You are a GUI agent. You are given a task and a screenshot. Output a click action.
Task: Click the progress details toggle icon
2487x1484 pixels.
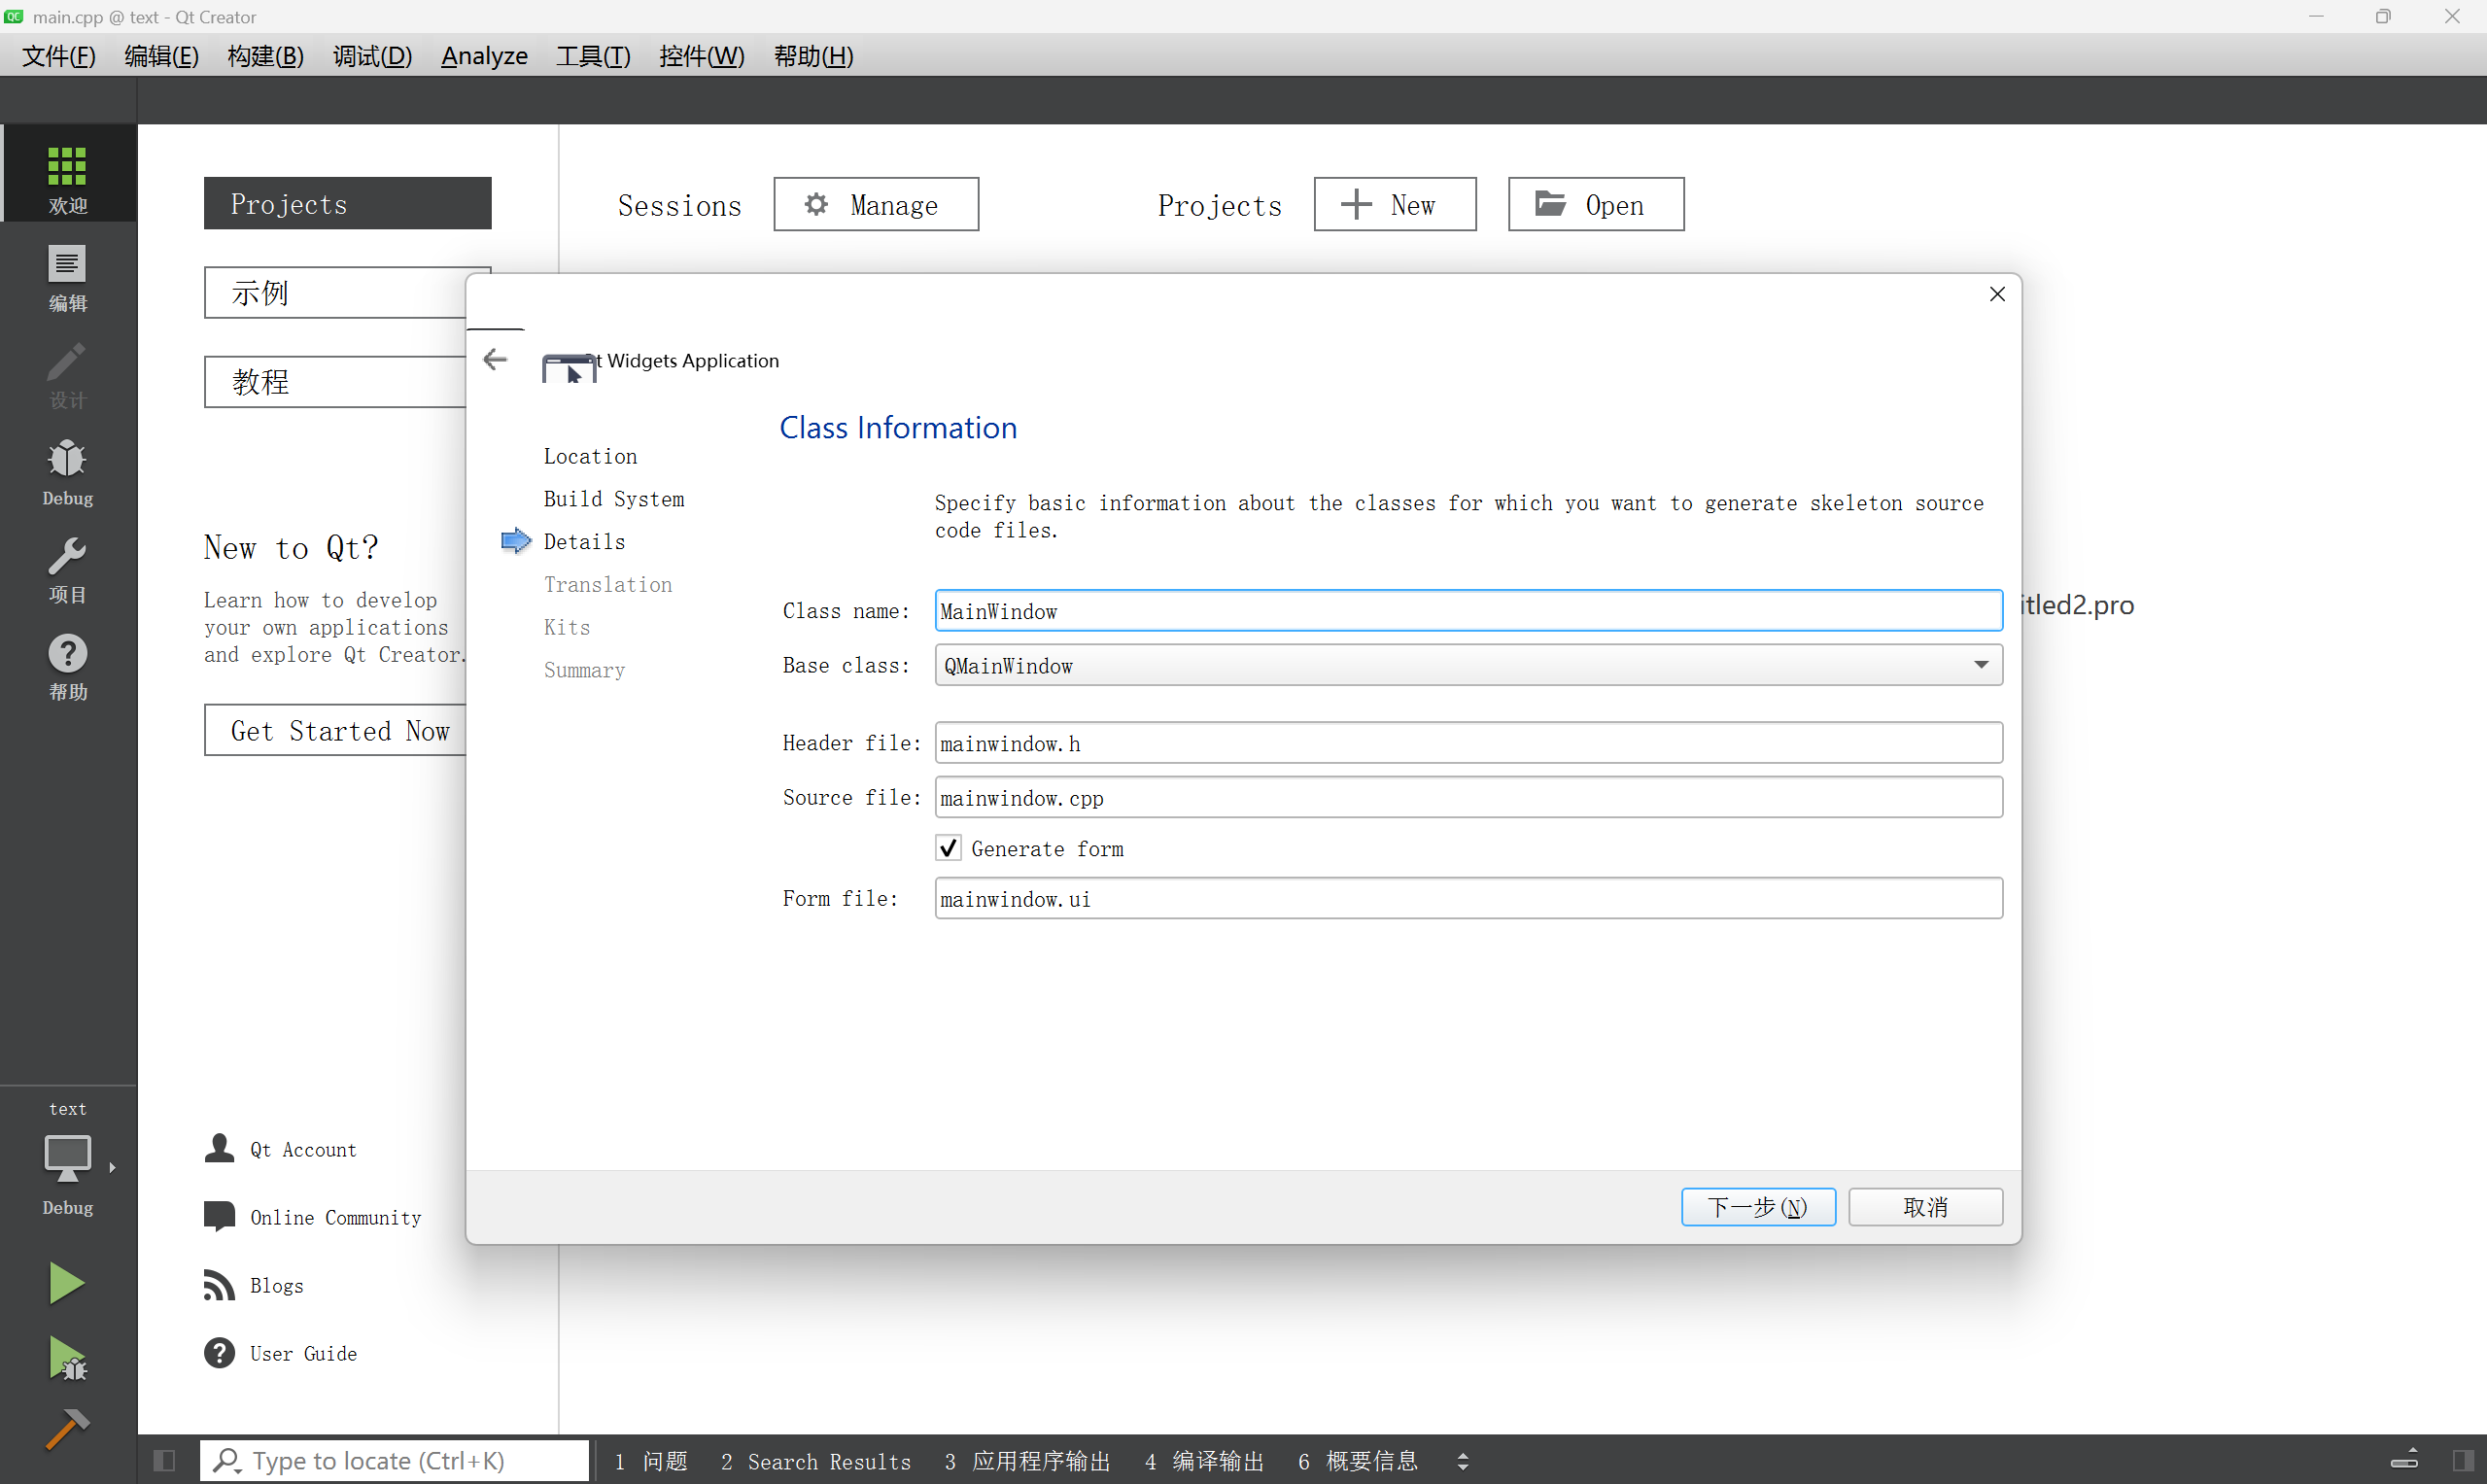2404,1460
